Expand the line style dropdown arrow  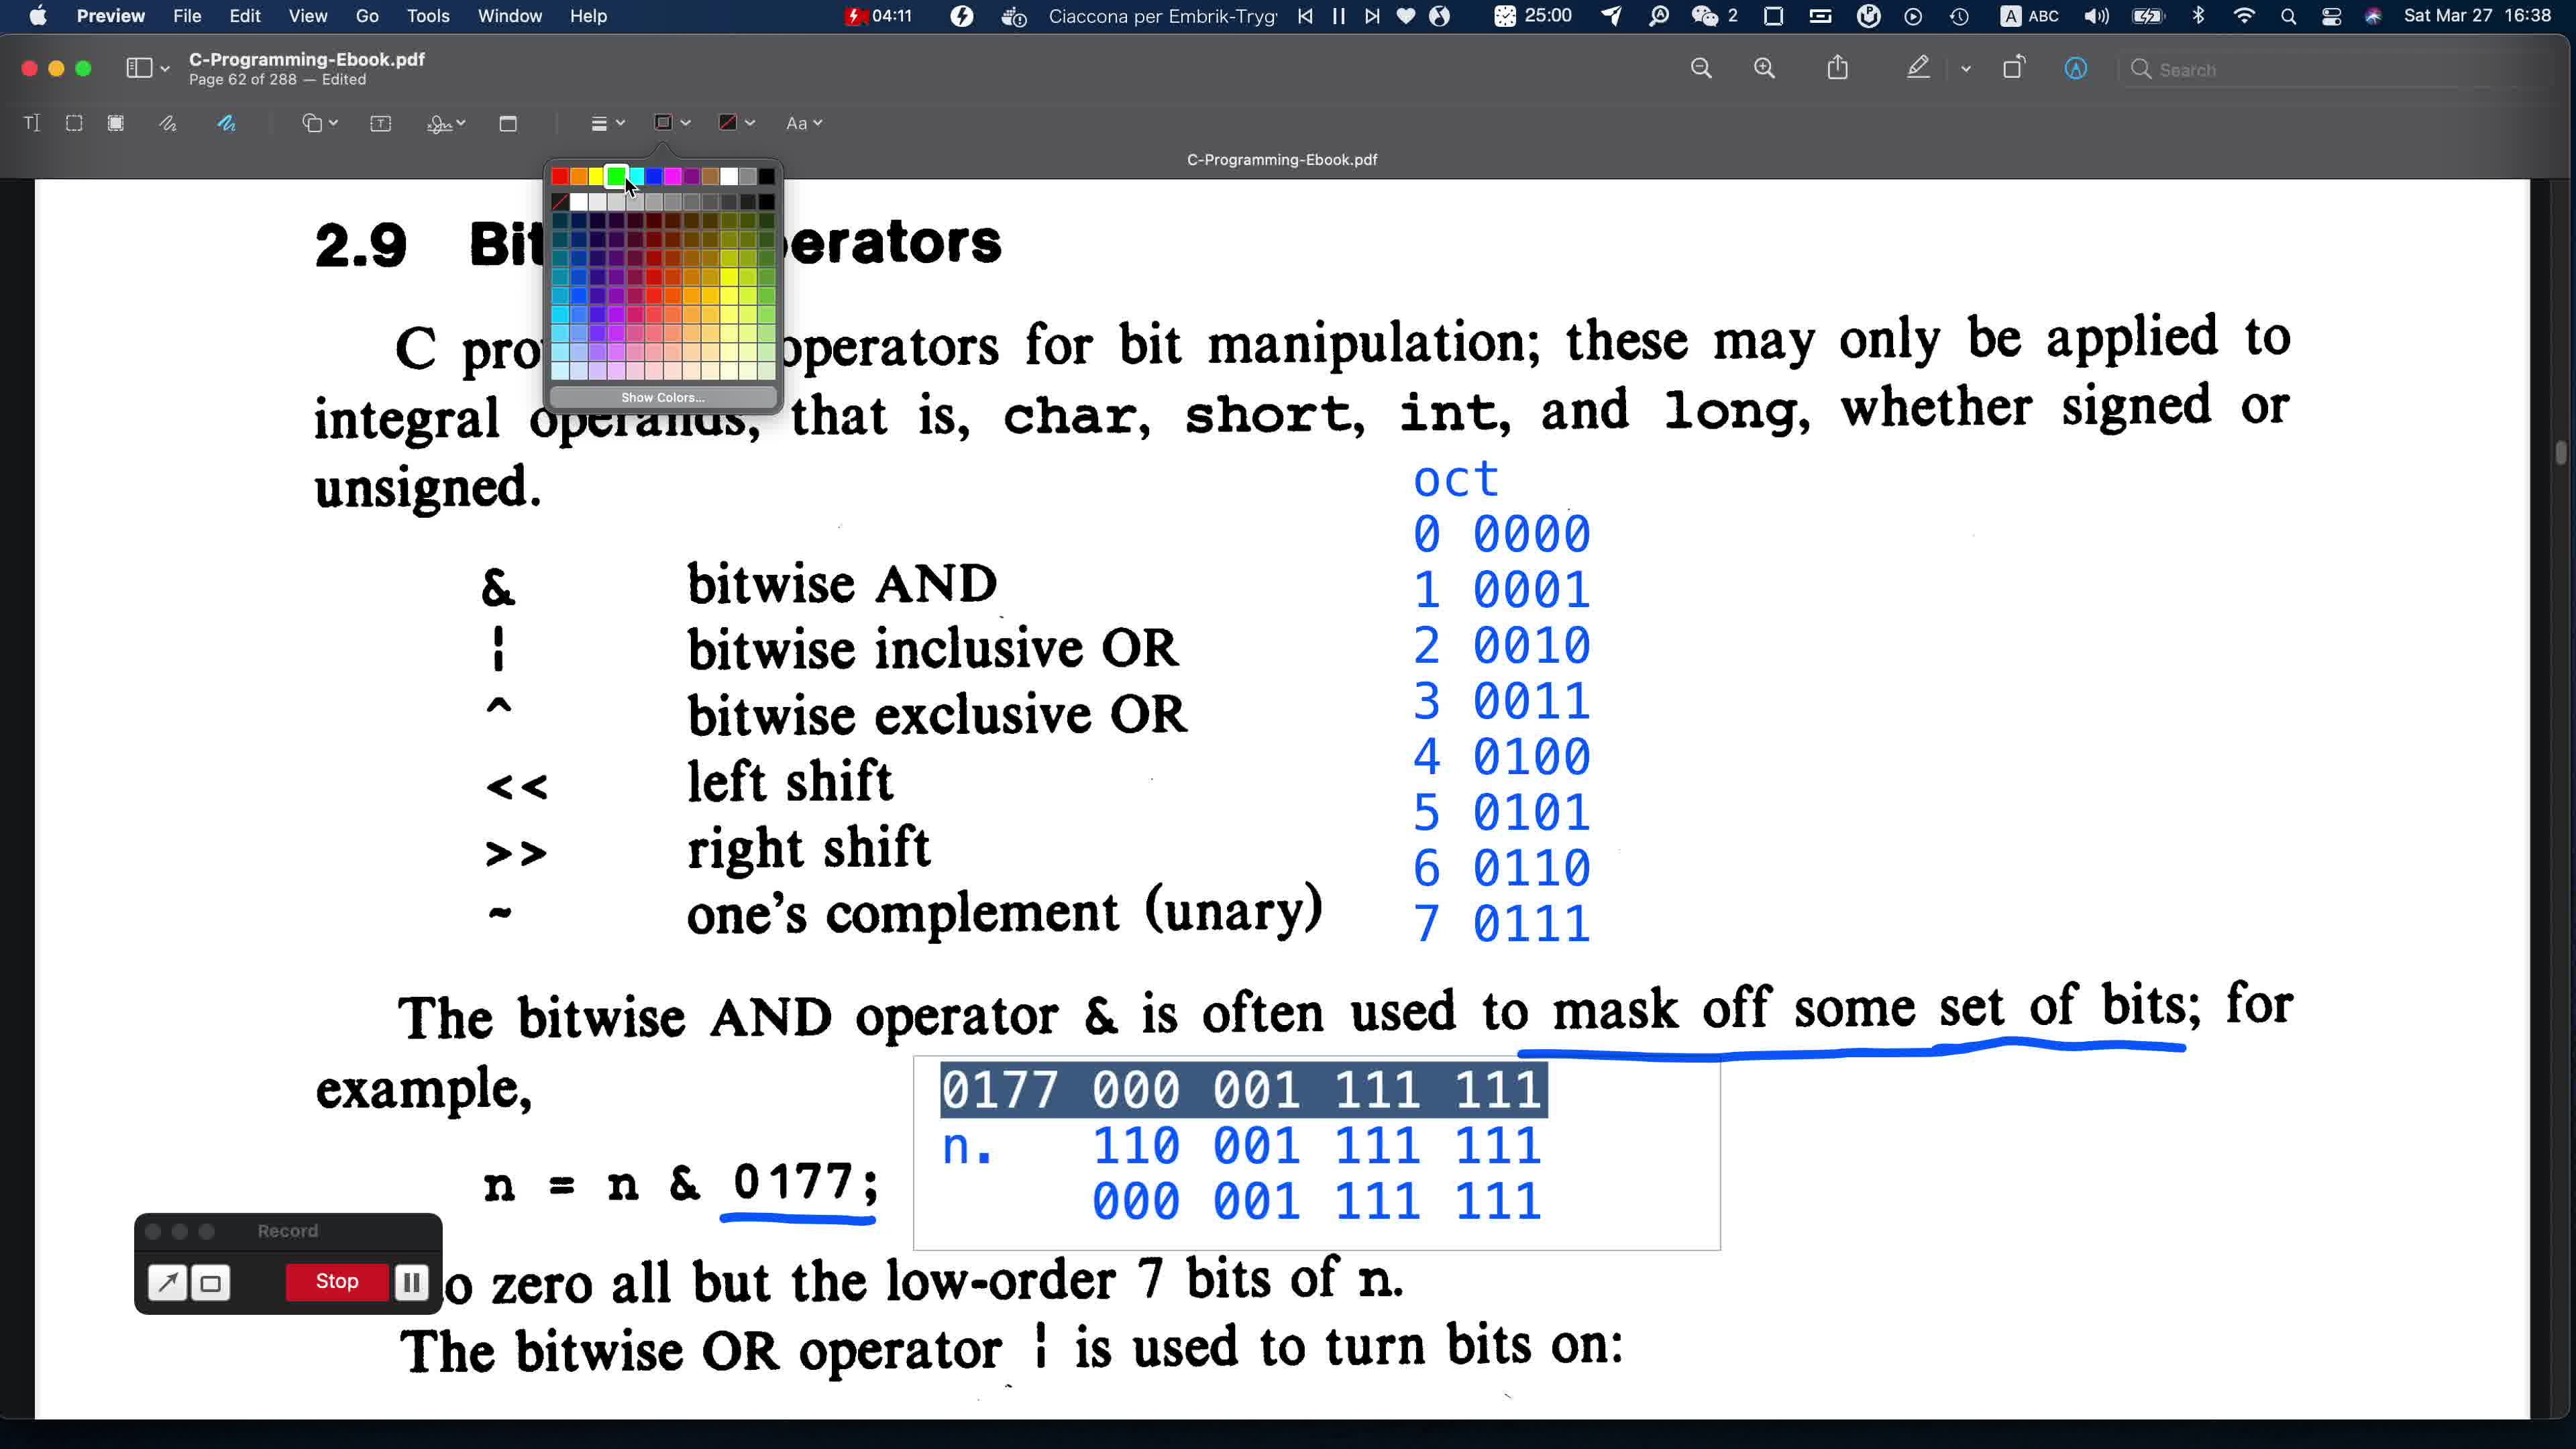click(621, 122)
